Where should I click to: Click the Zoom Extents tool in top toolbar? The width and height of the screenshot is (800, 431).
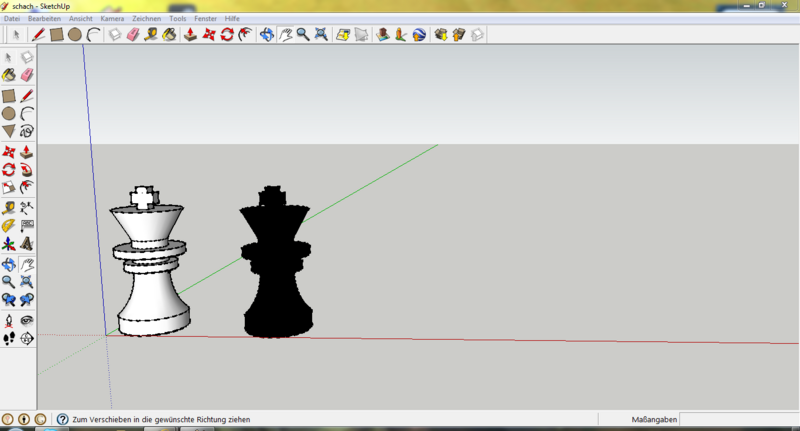click(x=320, y=34)
